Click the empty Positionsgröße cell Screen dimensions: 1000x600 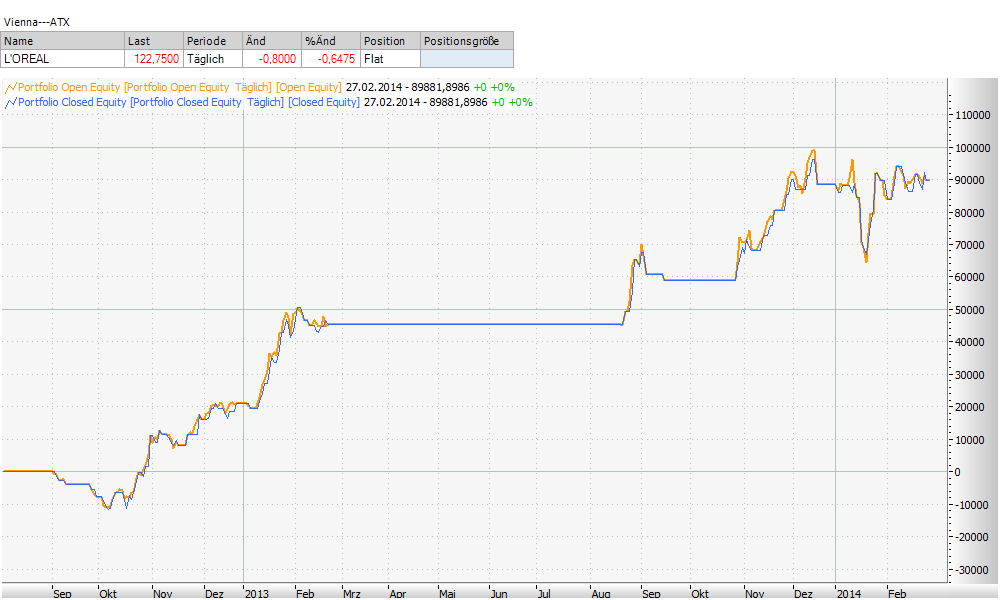[x=467, y=59]
